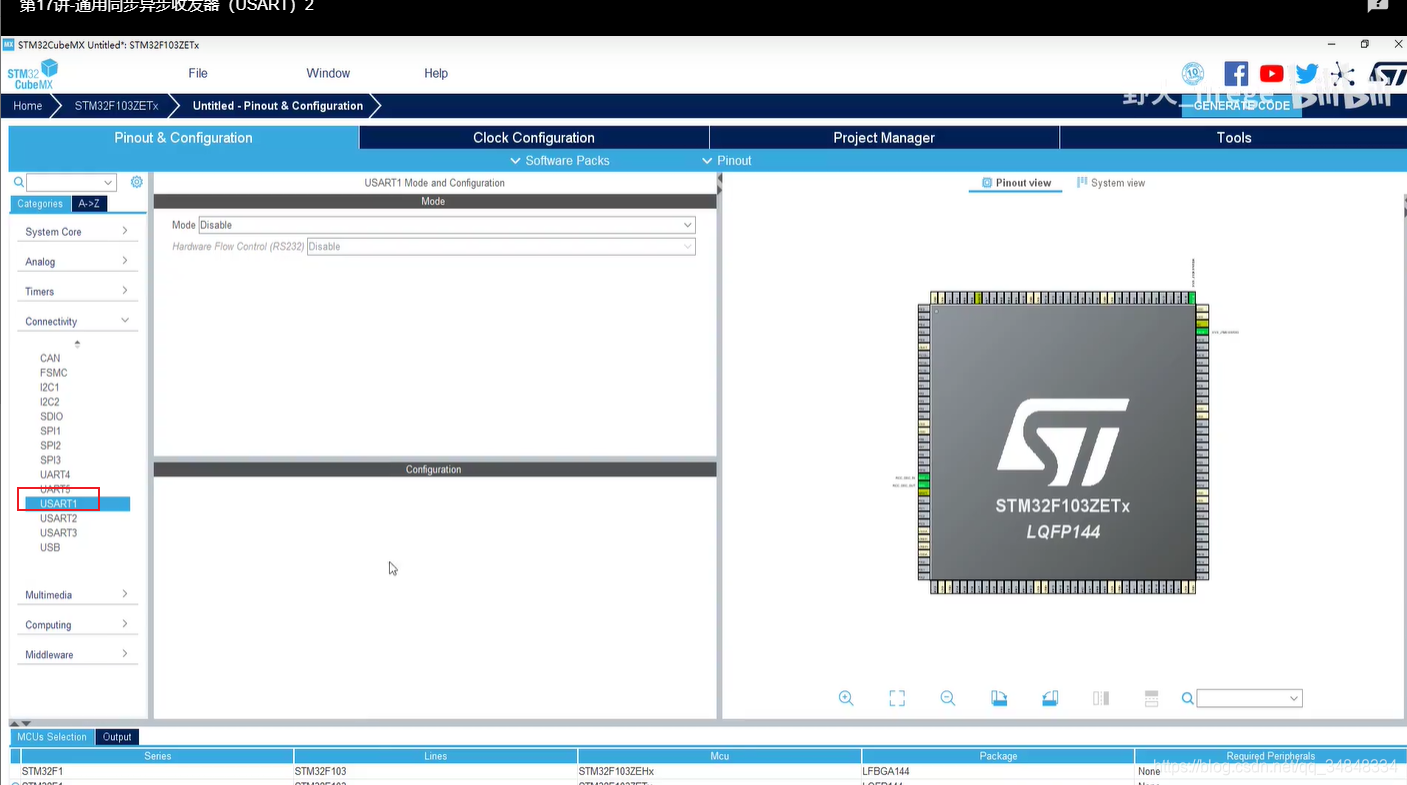
Task: Open Hardware Flow Control (RS232) dropdown
Action: pyautogui.click(x=501, y=246)
